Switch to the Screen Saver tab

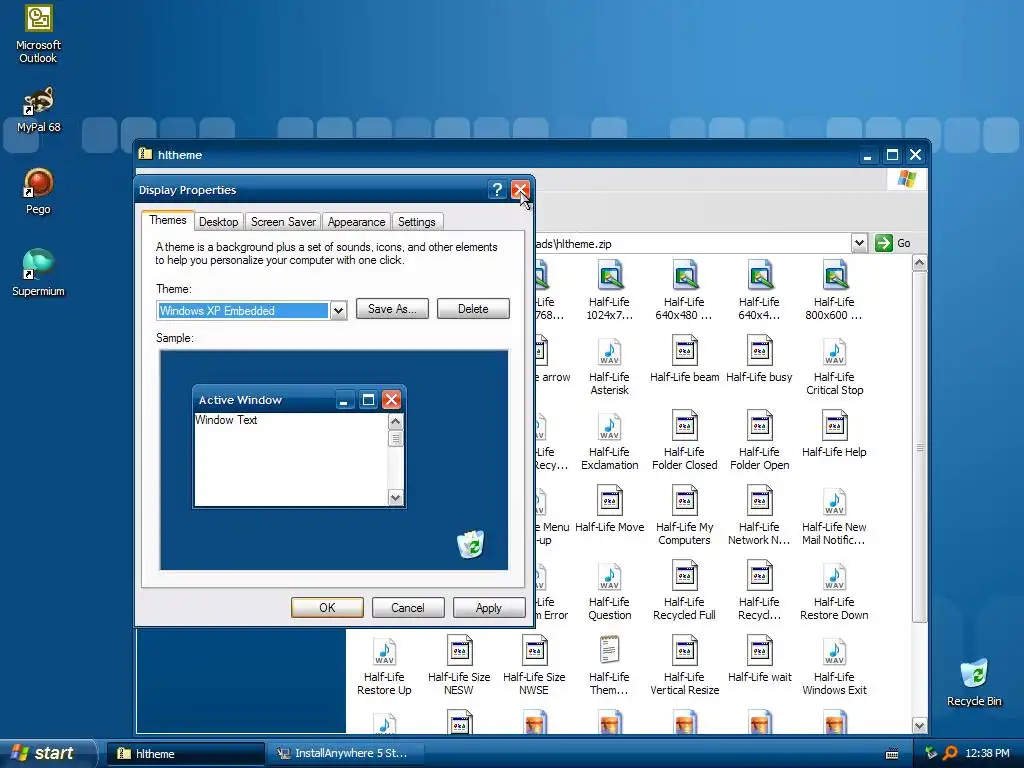click(283, 222)
